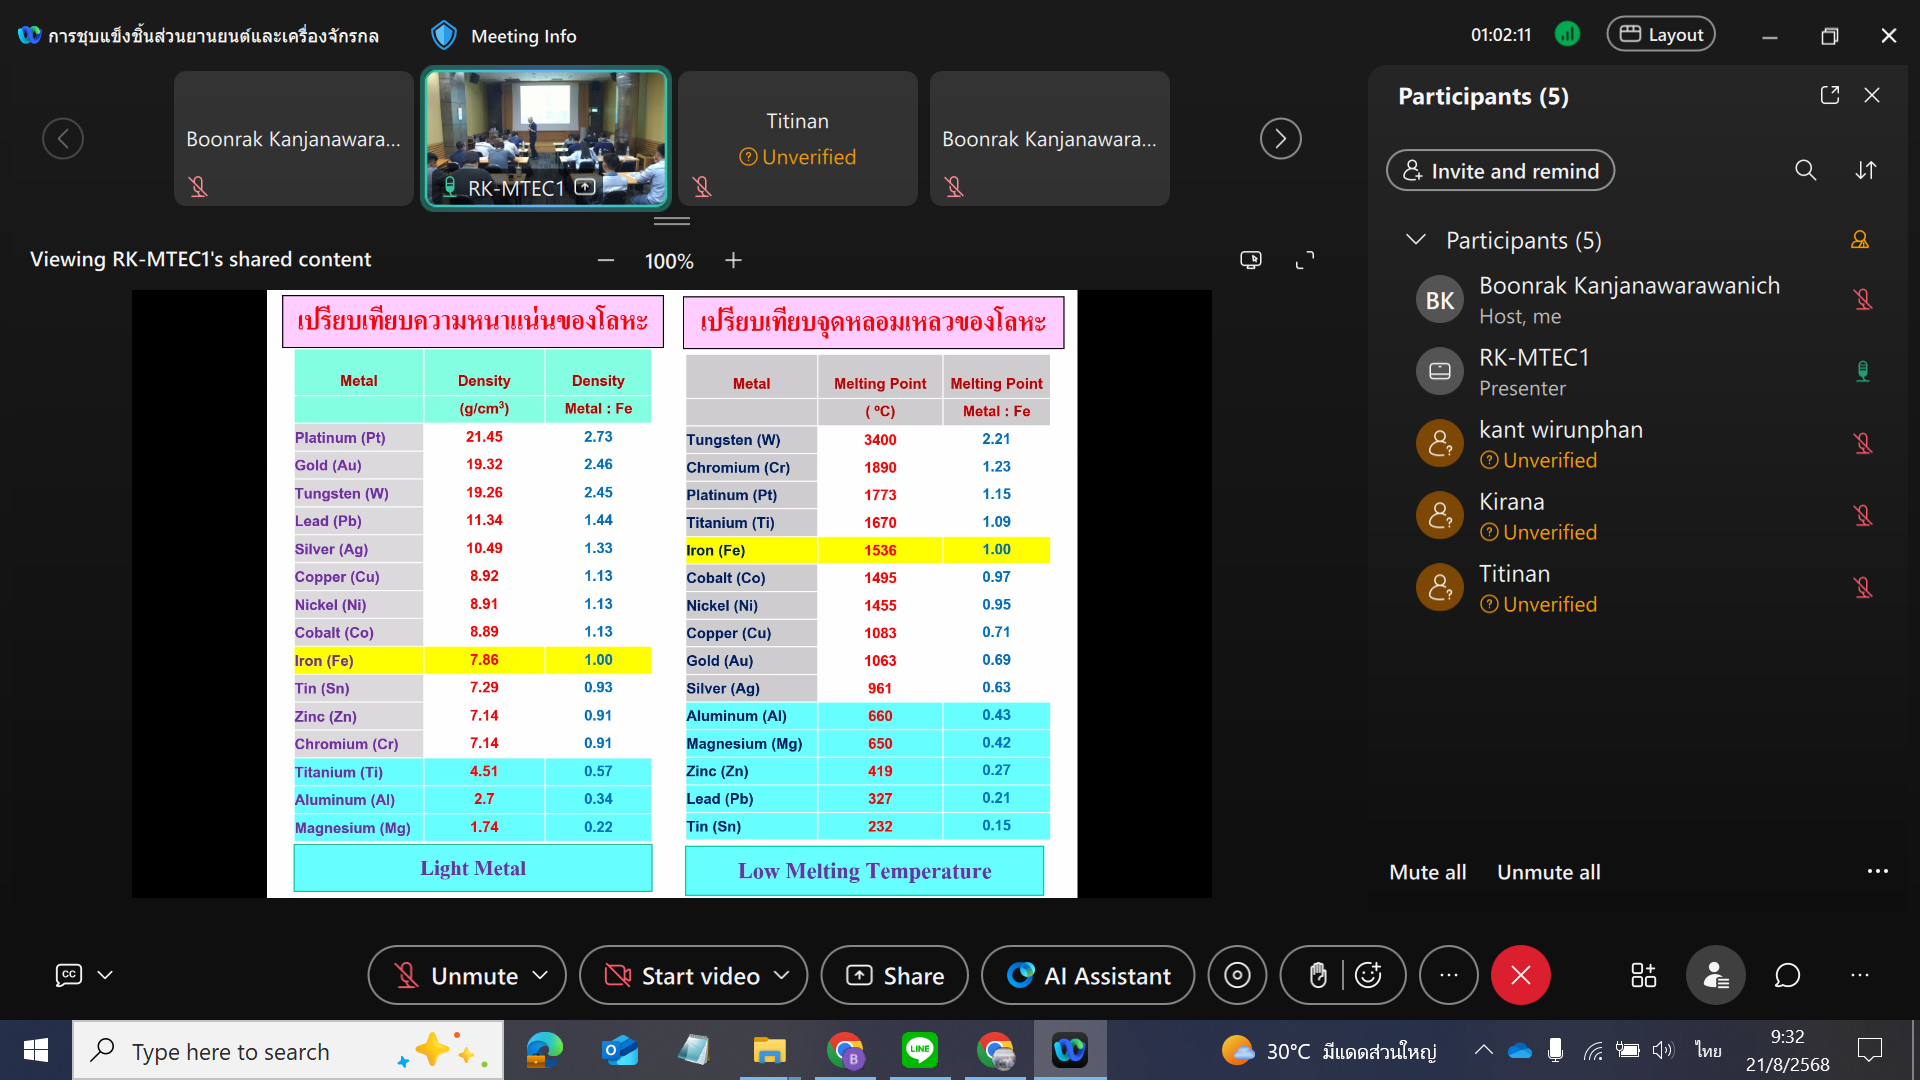Toggle RK-MTEC1 microphone icon in list
This screenshot has height=1080, width=1920.
coord(1862,371)
